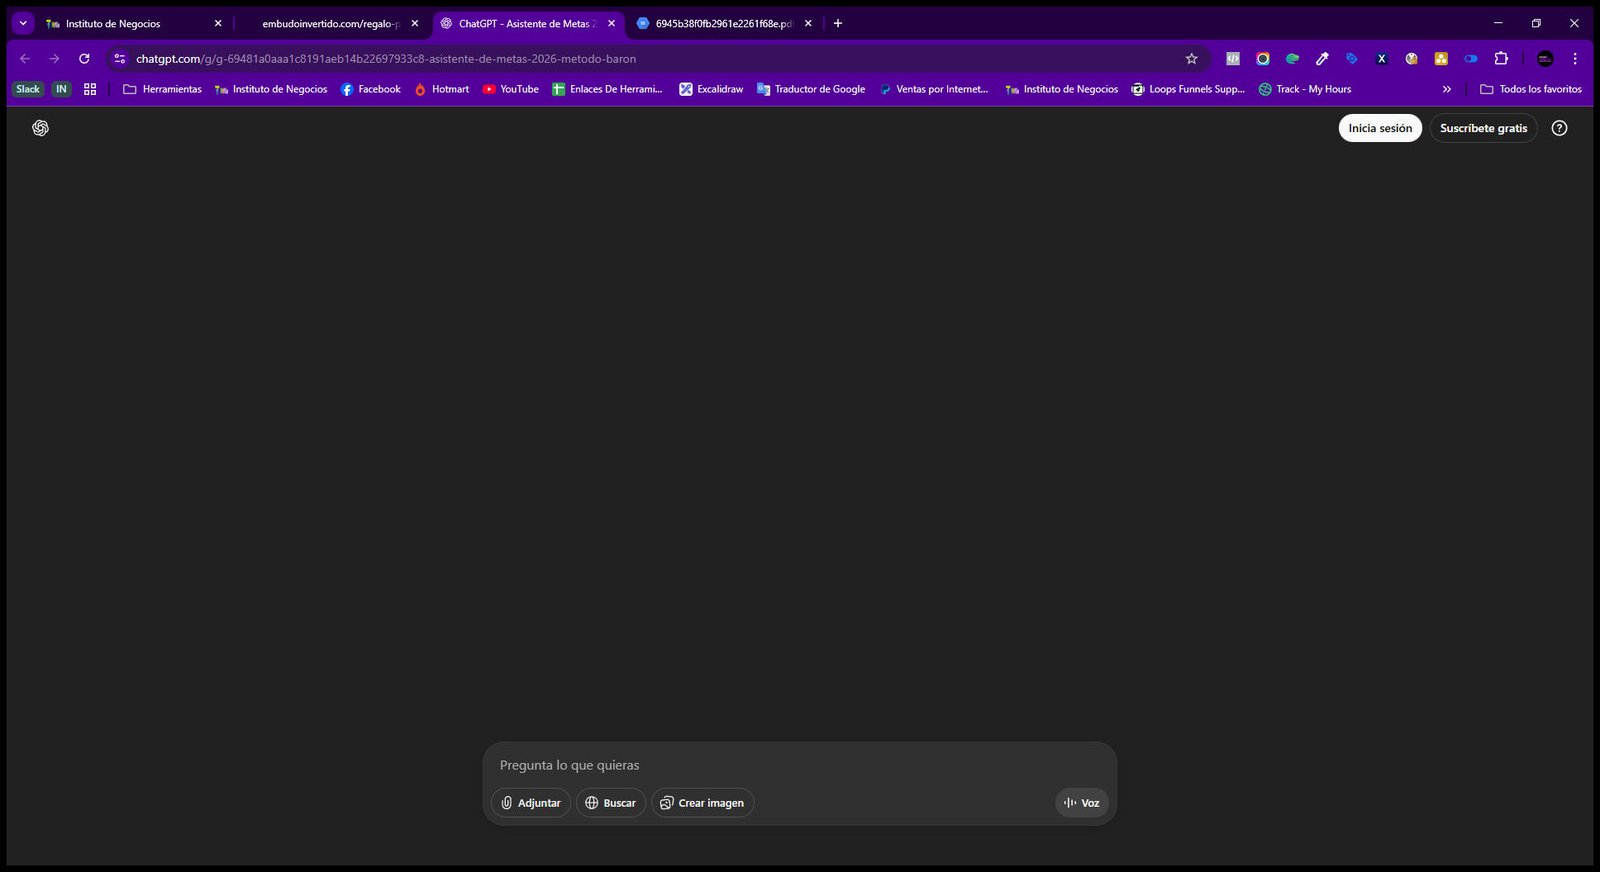View site information icon in address bar
This screenshot has width=1600, height=872.
click(120, 59)
